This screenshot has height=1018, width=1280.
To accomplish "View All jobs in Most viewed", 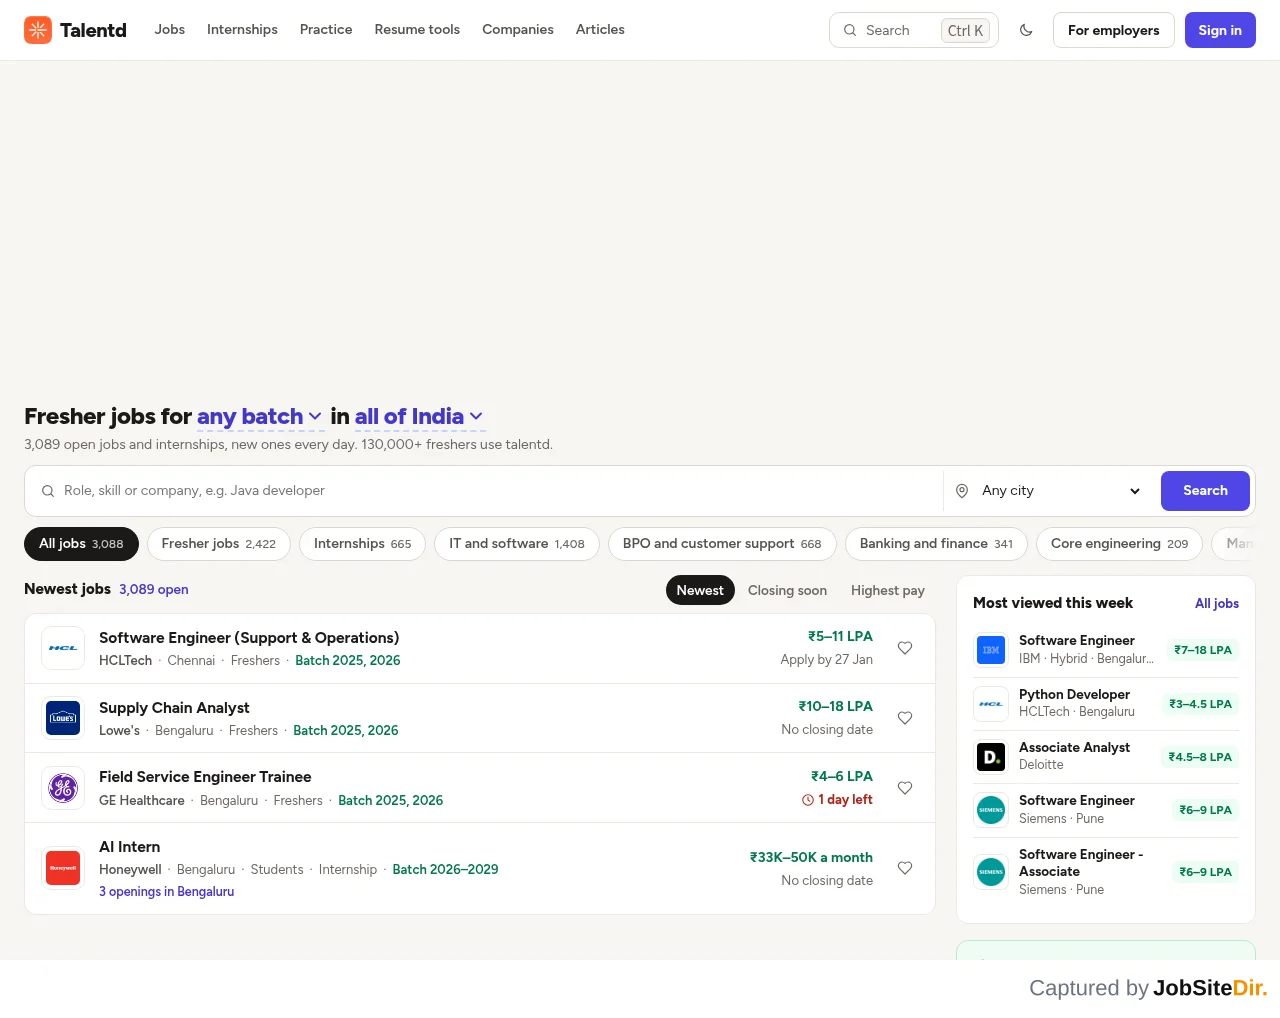I will pos(1217,603).
